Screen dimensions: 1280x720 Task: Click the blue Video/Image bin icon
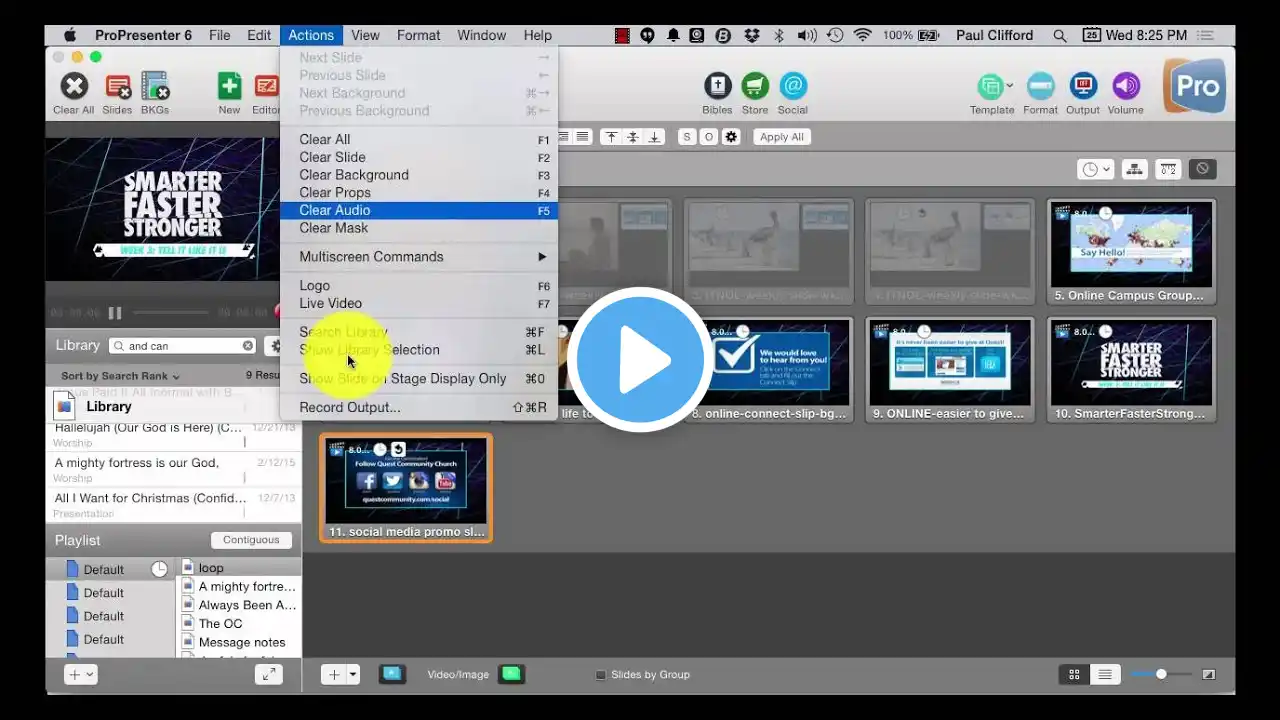point(392,674)
